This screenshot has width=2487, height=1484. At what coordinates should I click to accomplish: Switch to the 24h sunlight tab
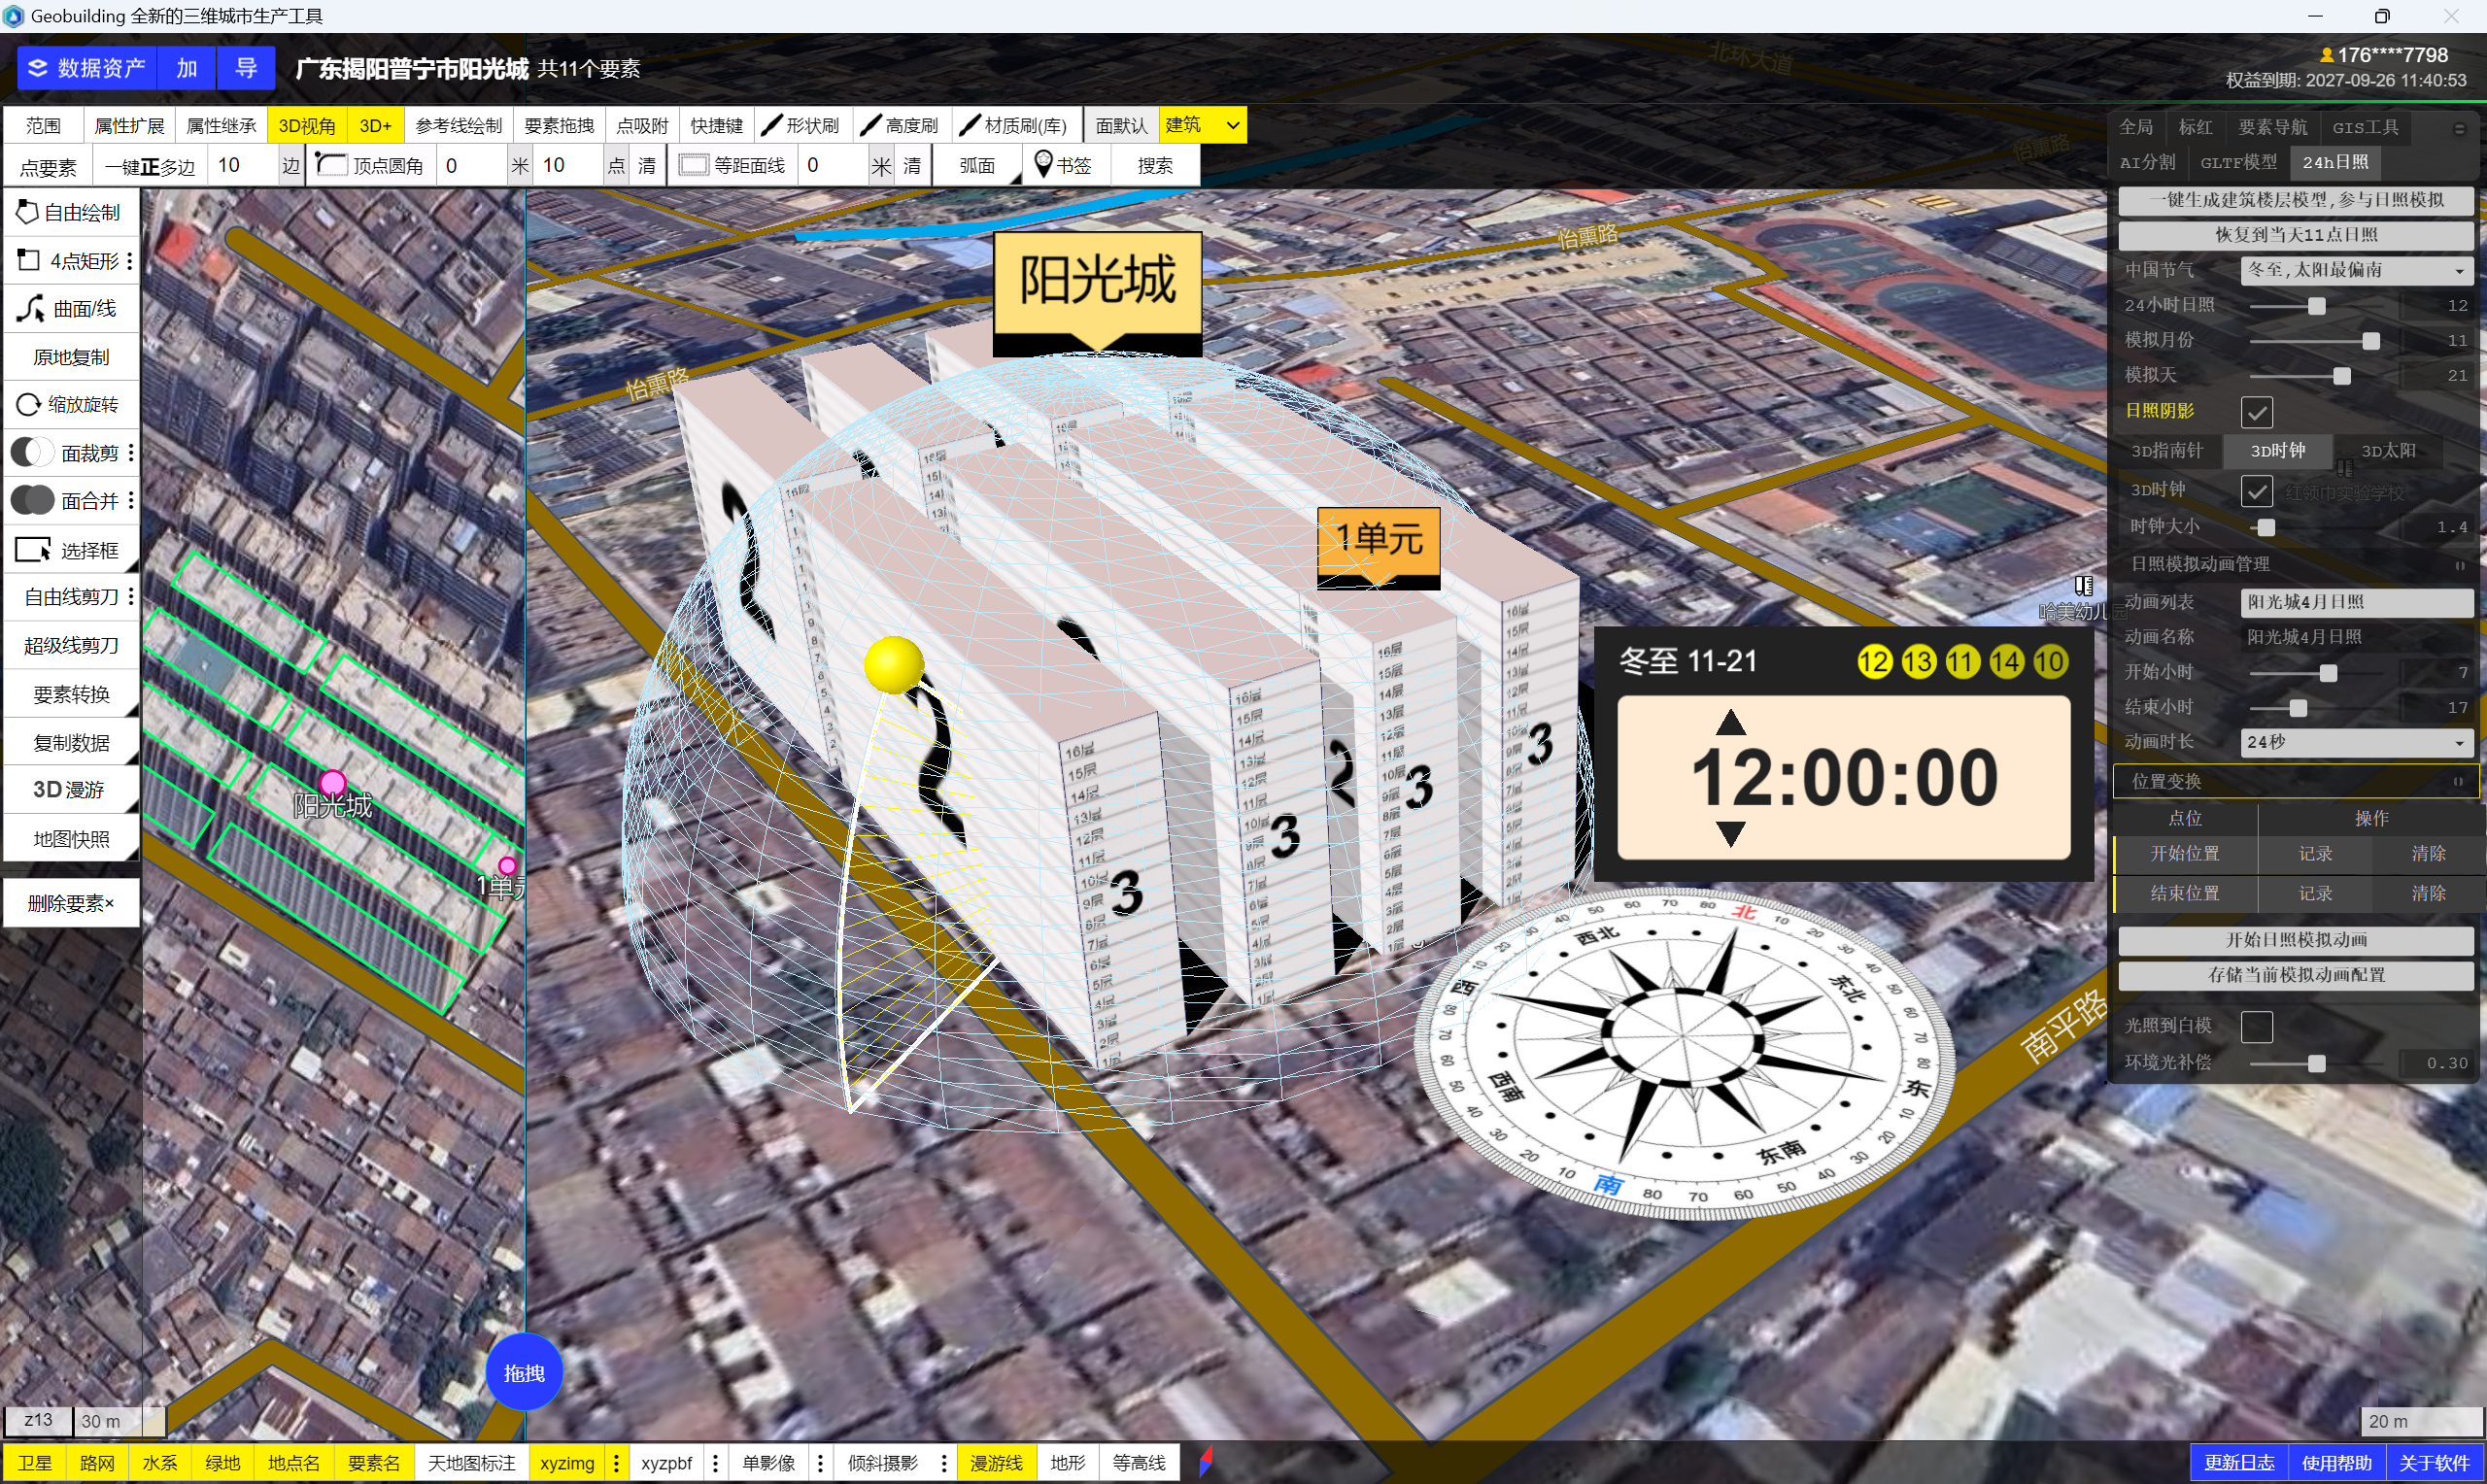pyautogui.click(x=2334, y=162)
